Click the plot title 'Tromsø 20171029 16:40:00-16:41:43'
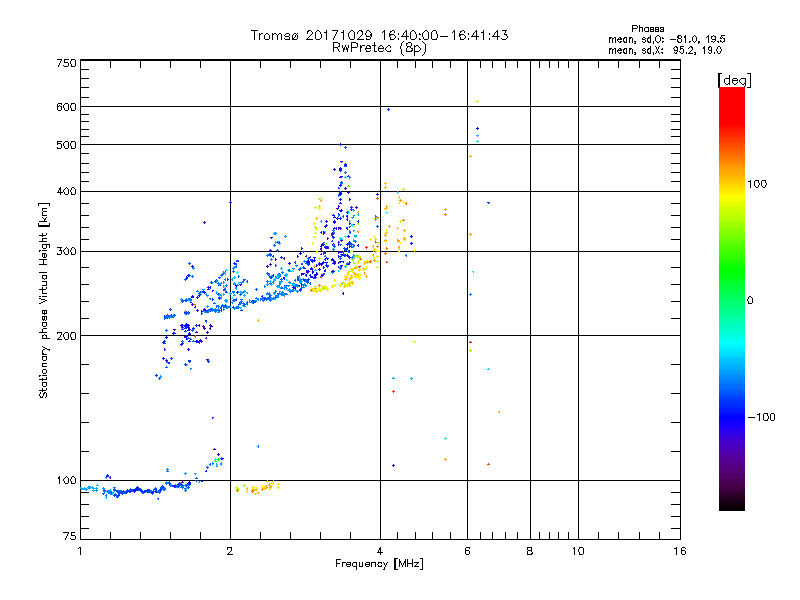800x600 pixels. point(379,35)
